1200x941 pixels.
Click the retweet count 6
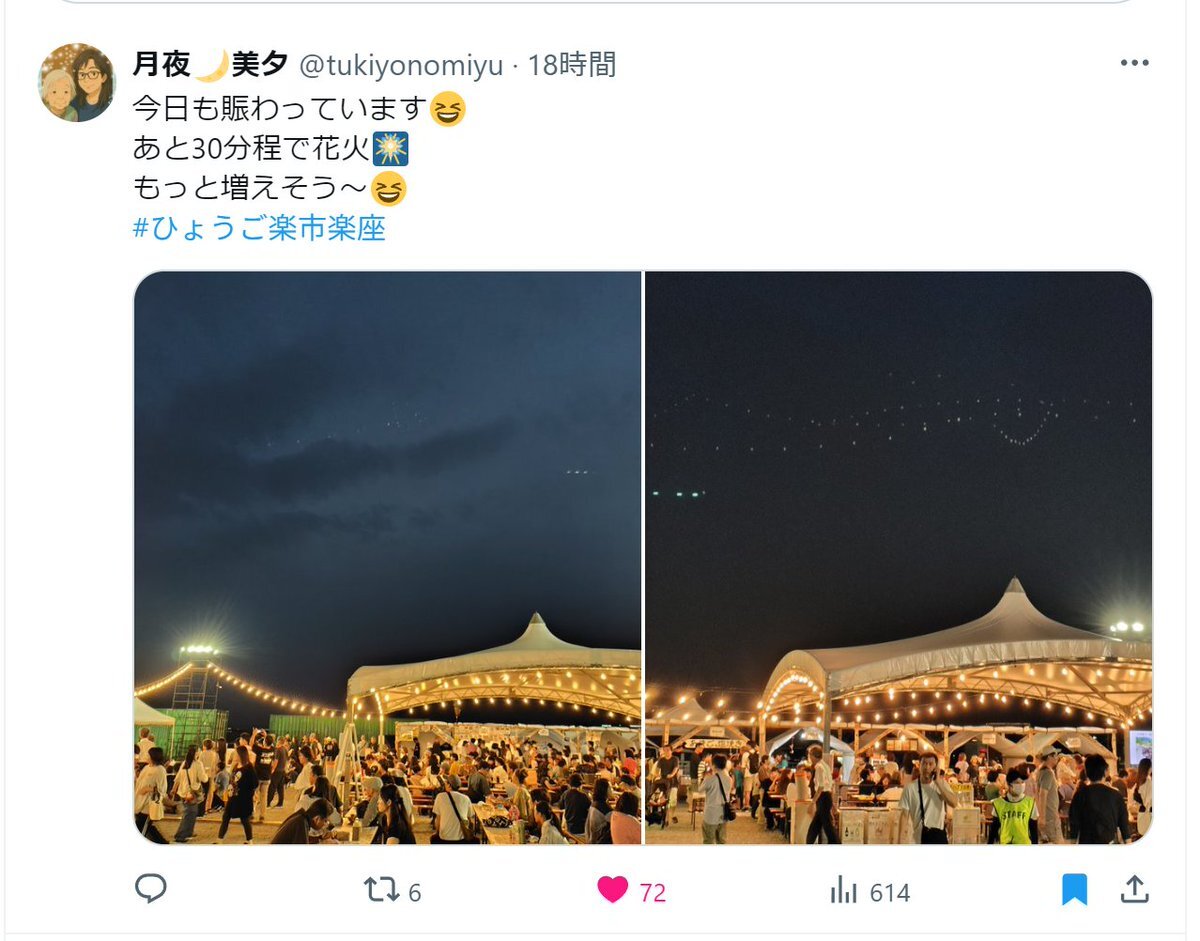point(414,892)
